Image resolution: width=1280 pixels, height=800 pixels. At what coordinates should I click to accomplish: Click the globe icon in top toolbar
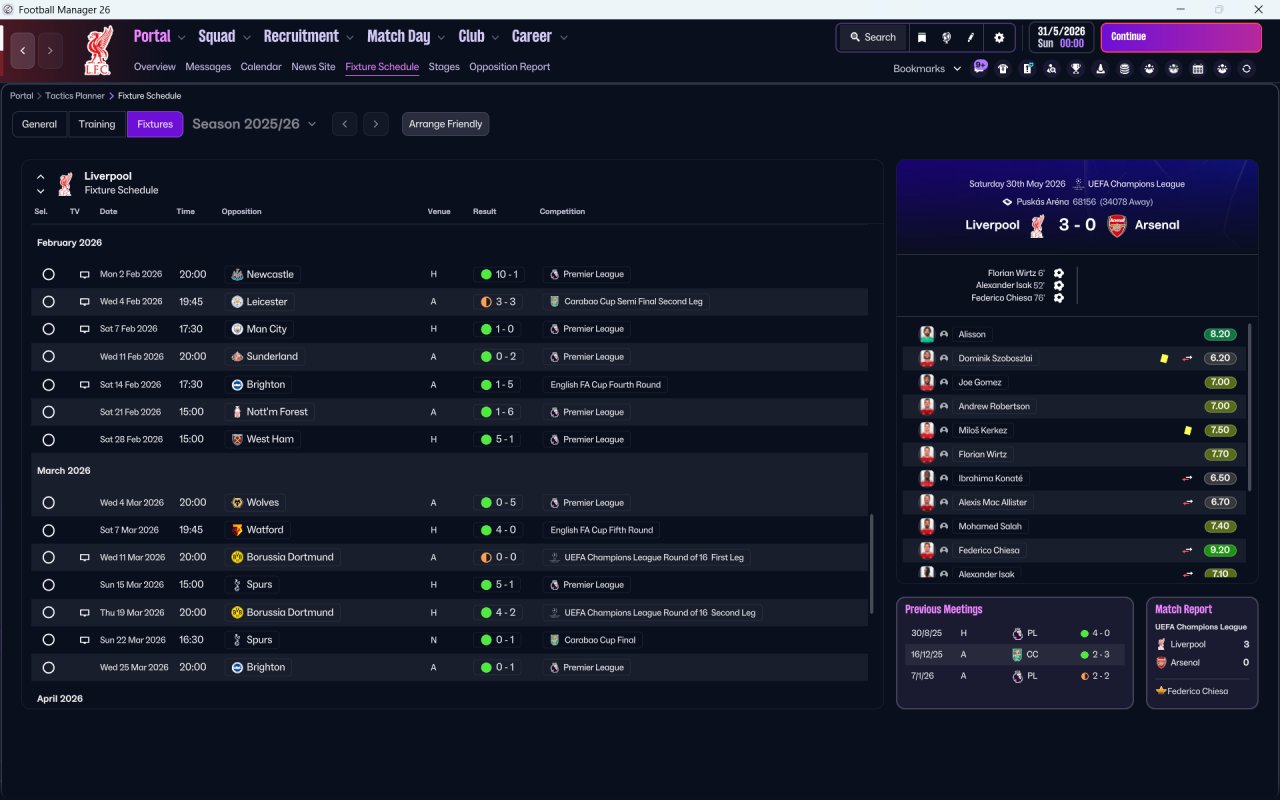click(x=946, y=37)
